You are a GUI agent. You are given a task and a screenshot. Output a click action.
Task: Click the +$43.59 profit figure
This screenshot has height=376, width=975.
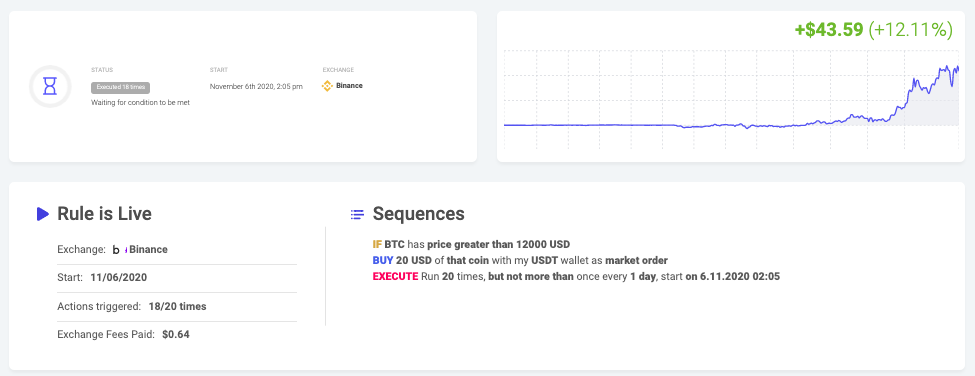[829, 29]
